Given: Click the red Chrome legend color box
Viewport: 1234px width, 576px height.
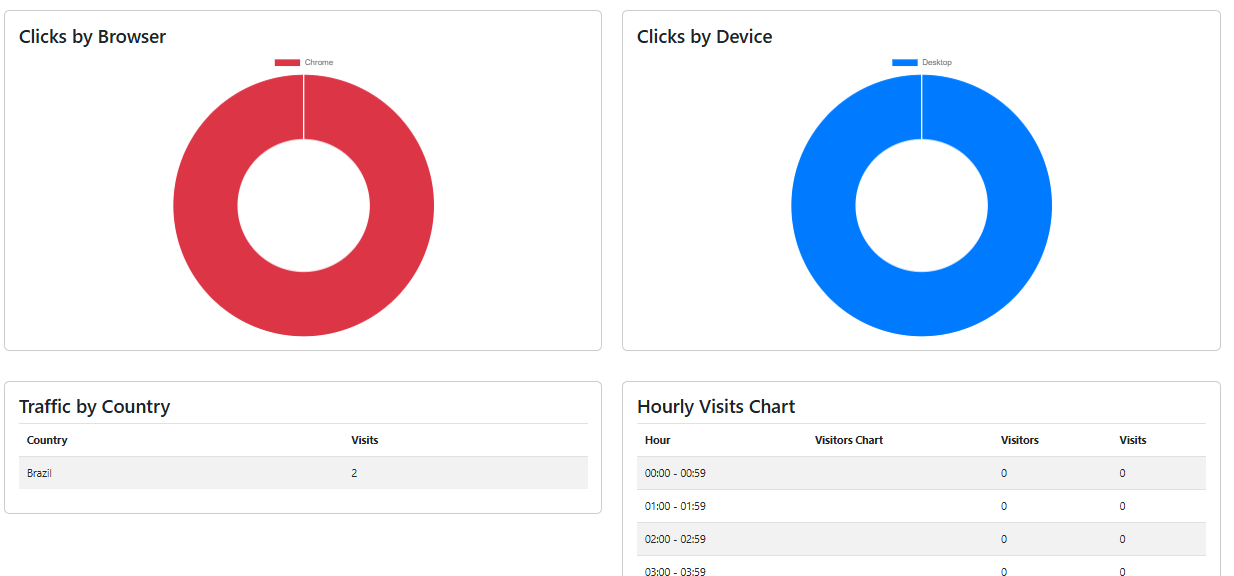Looking at the screenshot, I should coord(287,63).
